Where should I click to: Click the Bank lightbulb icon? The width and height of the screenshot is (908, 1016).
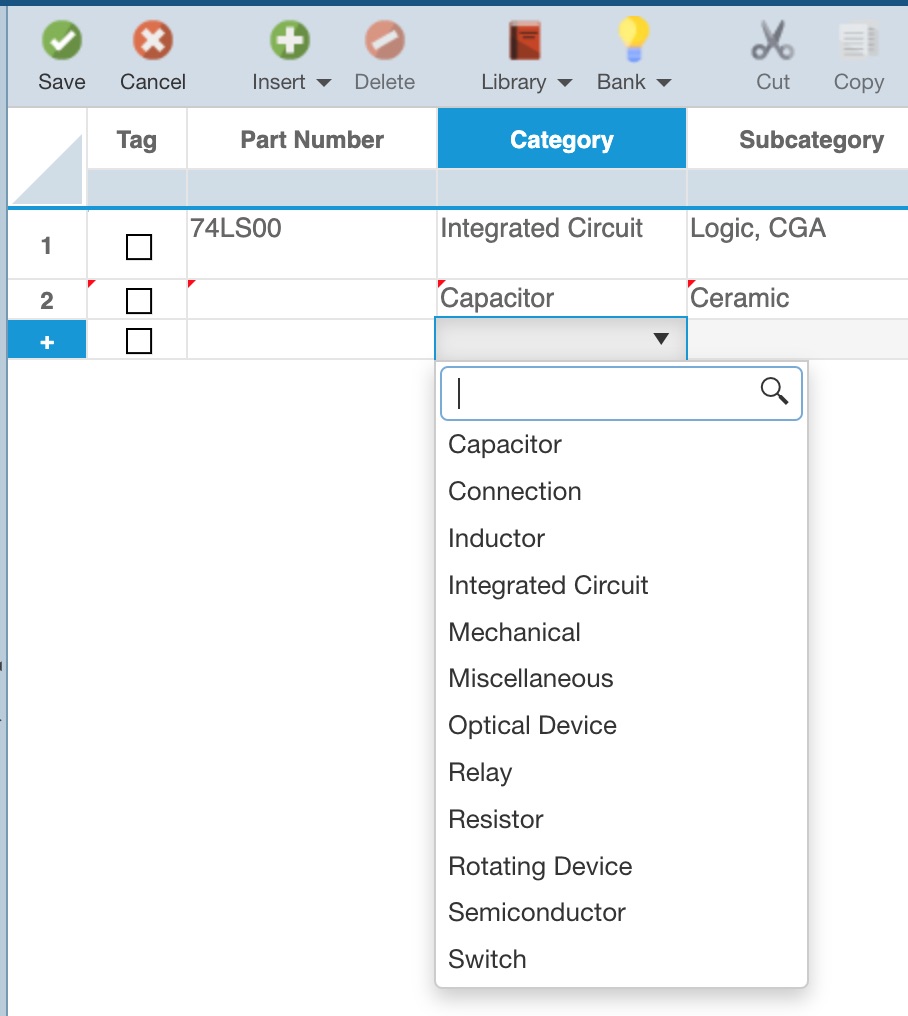coord(633,42)
